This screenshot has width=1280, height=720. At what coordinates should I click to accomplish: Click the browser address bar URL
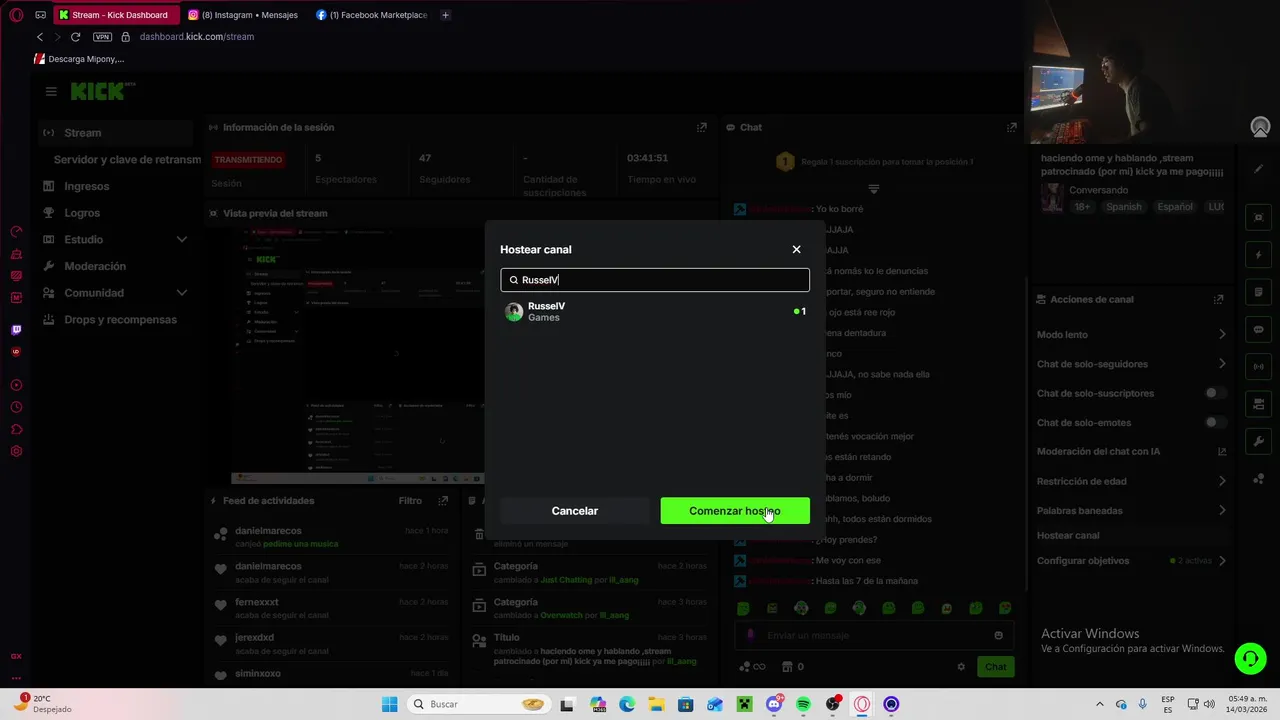pos(197,37)
